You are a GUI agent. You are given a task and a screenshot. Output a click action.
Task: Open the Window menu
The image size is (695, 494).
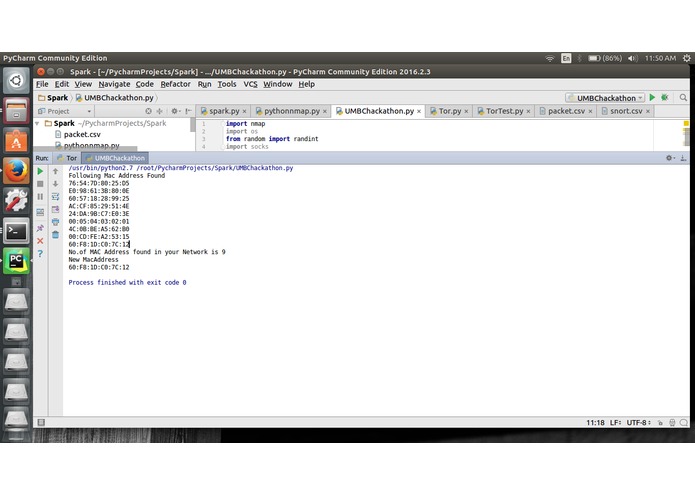click(x=277, y=84)
